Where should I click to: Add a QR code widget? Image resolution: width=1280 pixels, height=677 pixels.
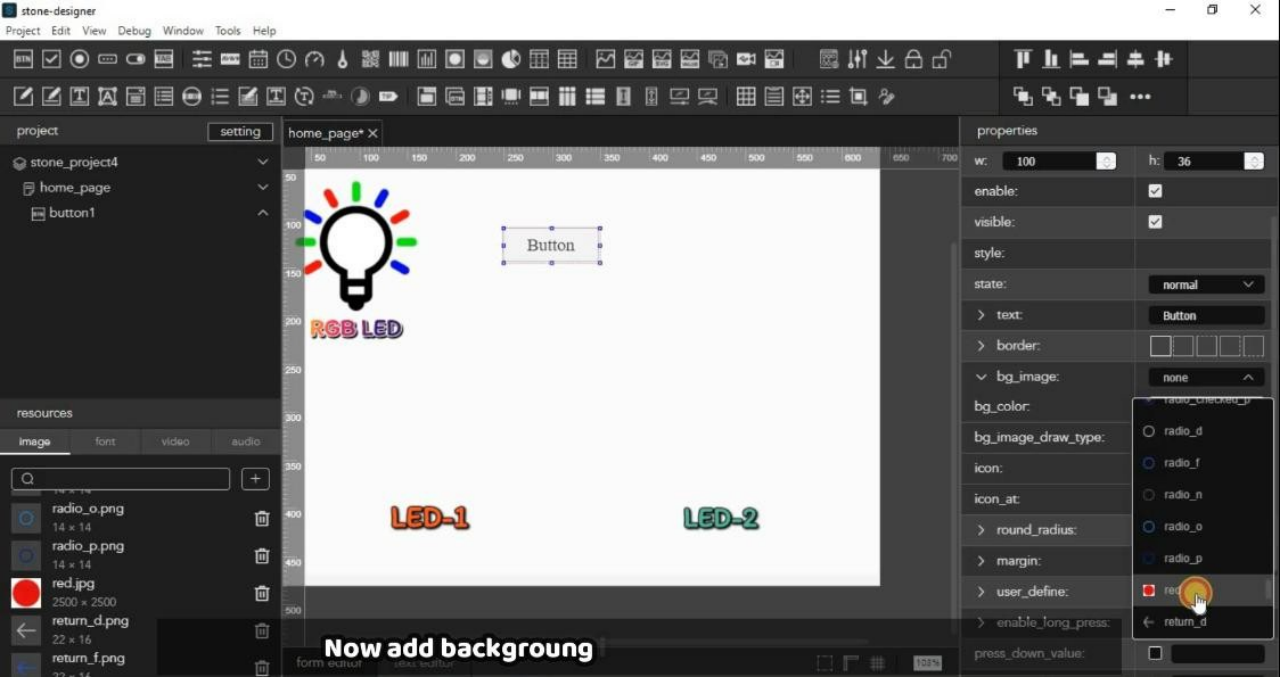click(x=370, y=60)
